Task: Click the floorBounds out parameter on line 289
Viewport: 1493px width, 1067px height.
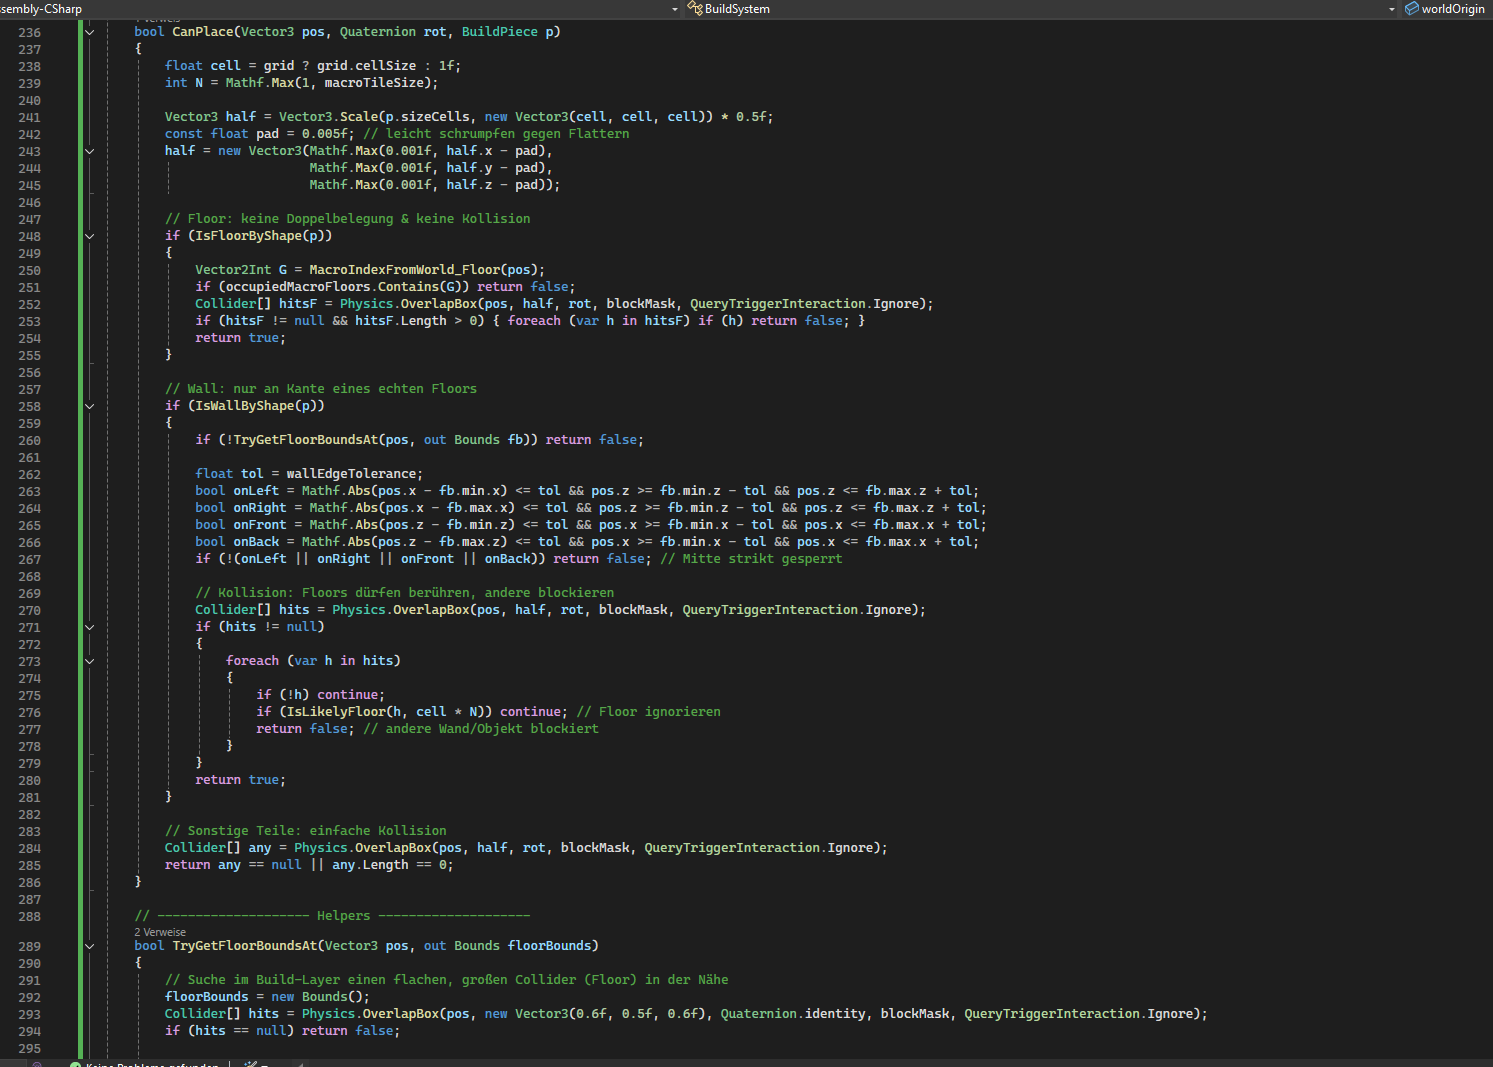Action: click(550, 946)
